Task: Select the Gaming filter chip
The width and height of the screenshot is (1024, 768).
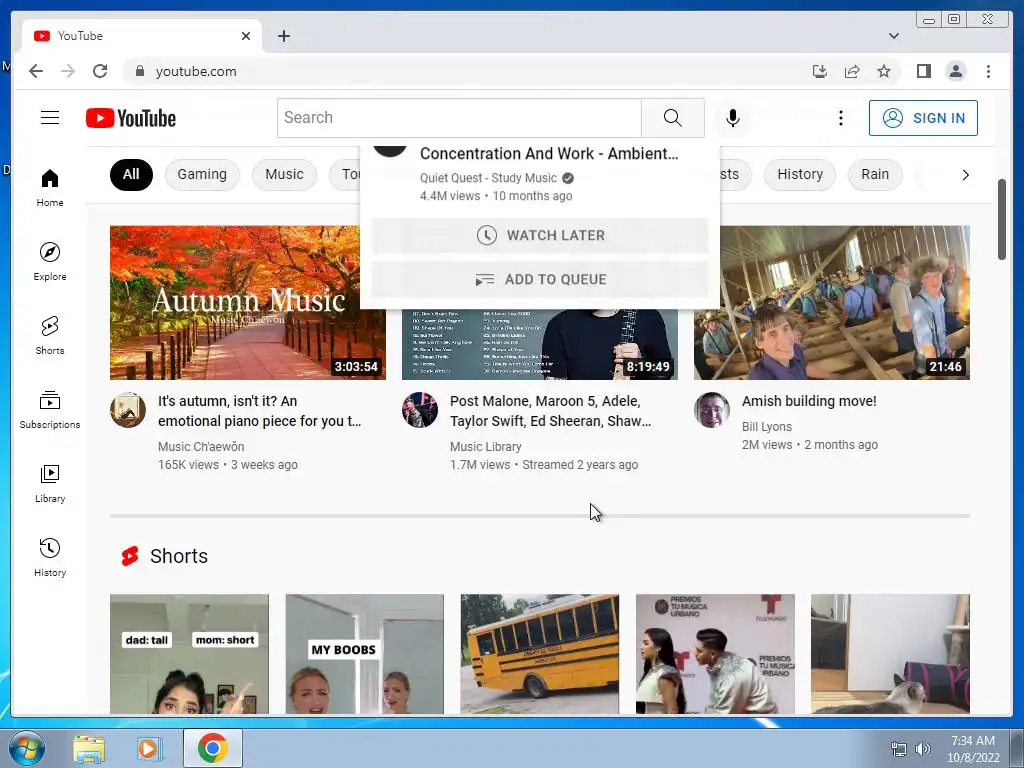Action: point(202,174)
